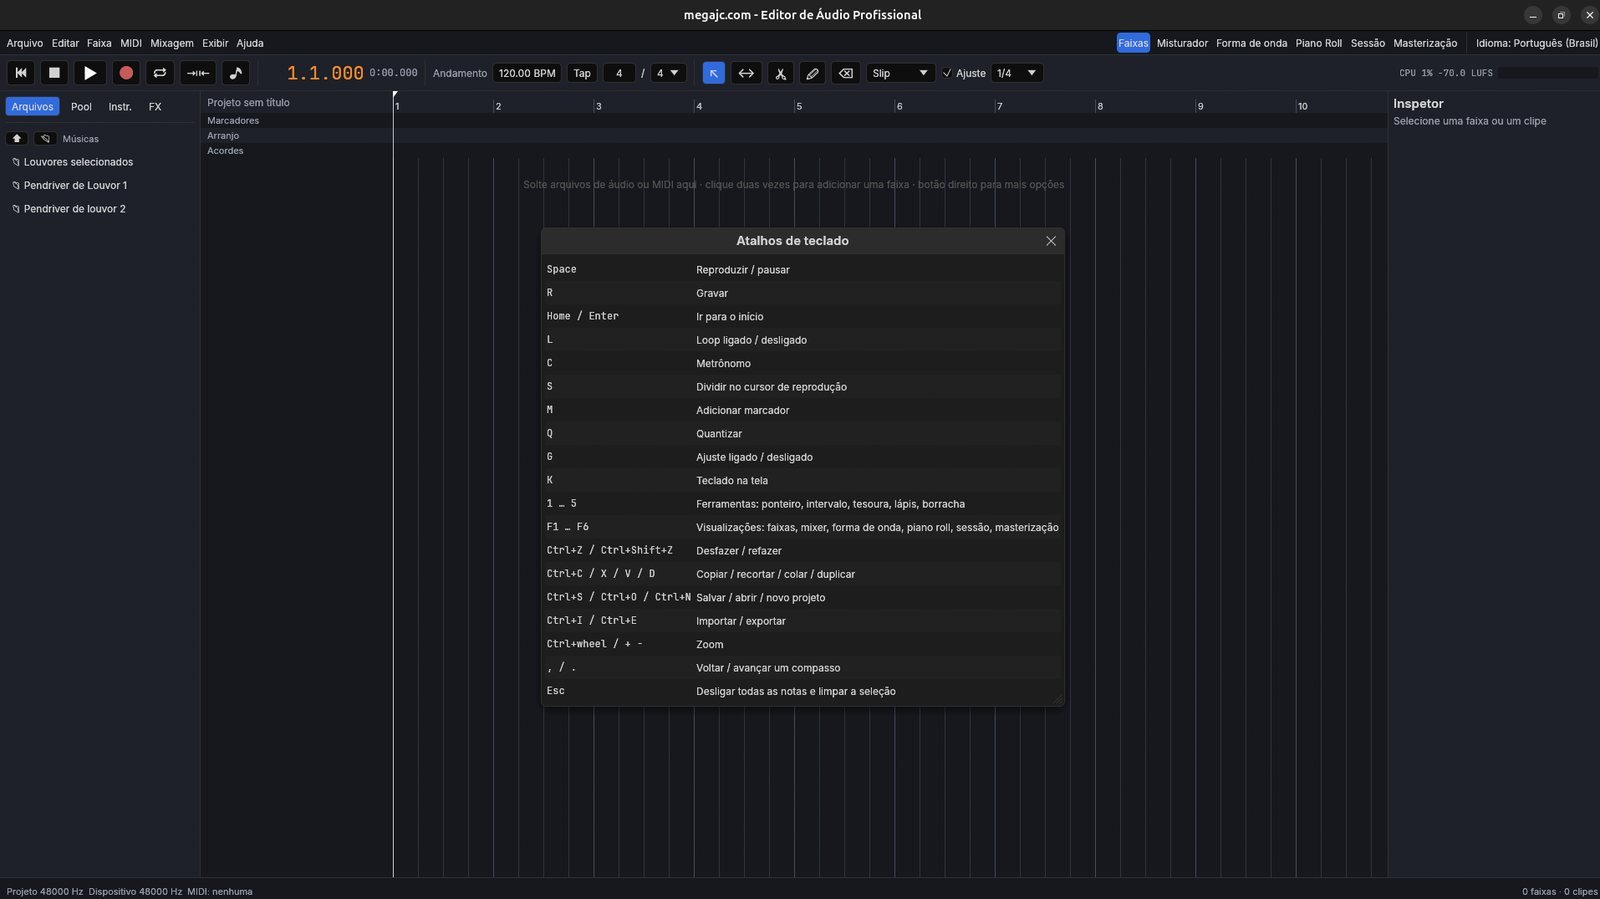Open the Slip edit mode dropdown
This screenshot has height=899, width=1600.
900,73
